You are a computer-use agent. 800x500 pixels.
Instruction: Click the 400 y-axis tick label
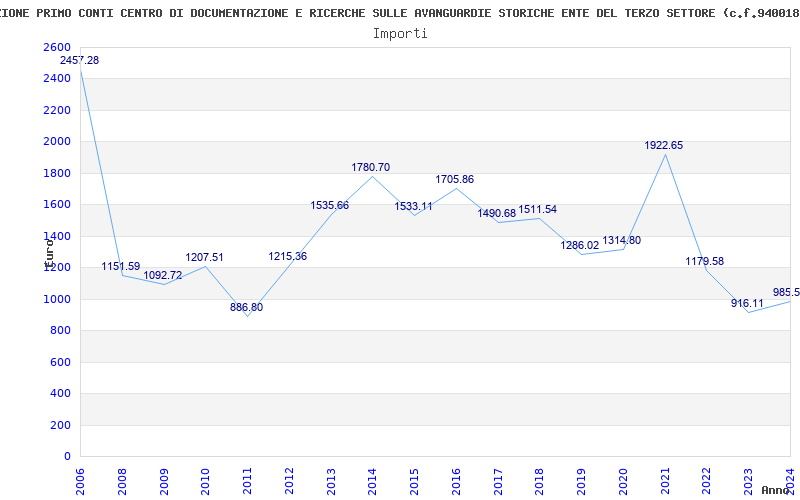pos(61,394)
